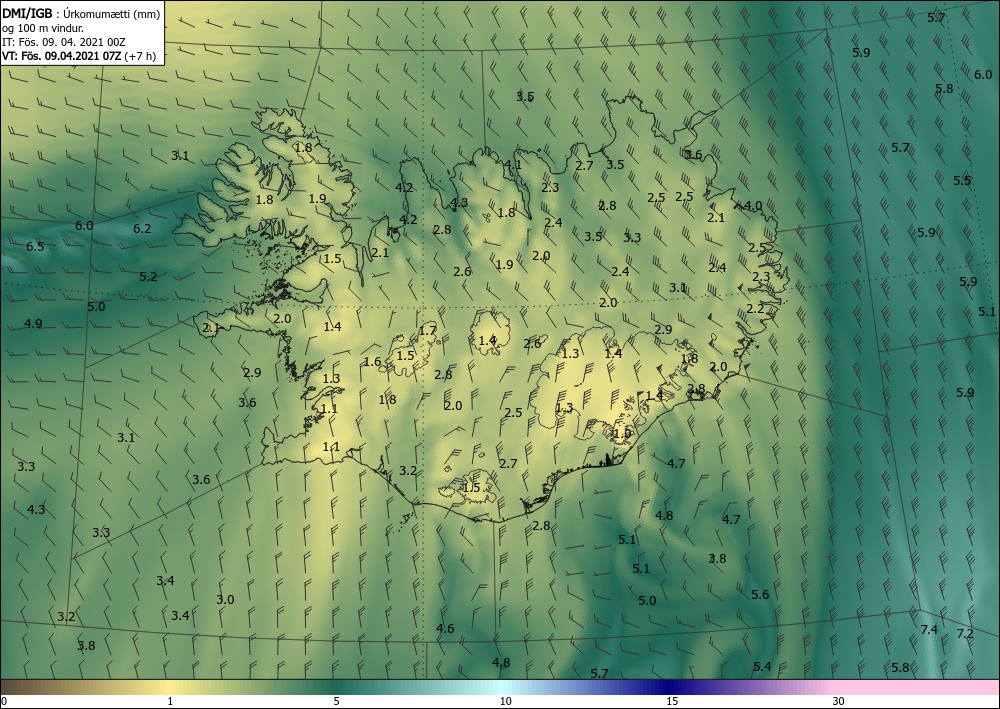Click the 4.9 value on the map
1000x709 pixels.
tap(33, 323)
